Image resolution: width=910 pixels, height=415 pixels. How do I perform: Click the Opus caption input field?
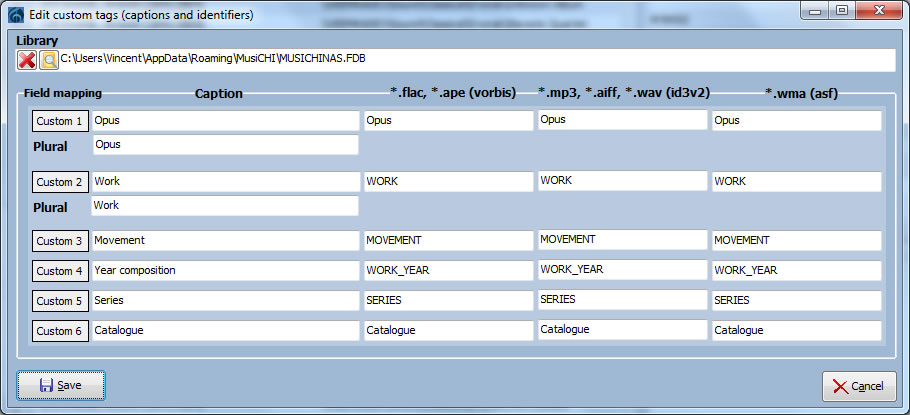coord(225,121)
